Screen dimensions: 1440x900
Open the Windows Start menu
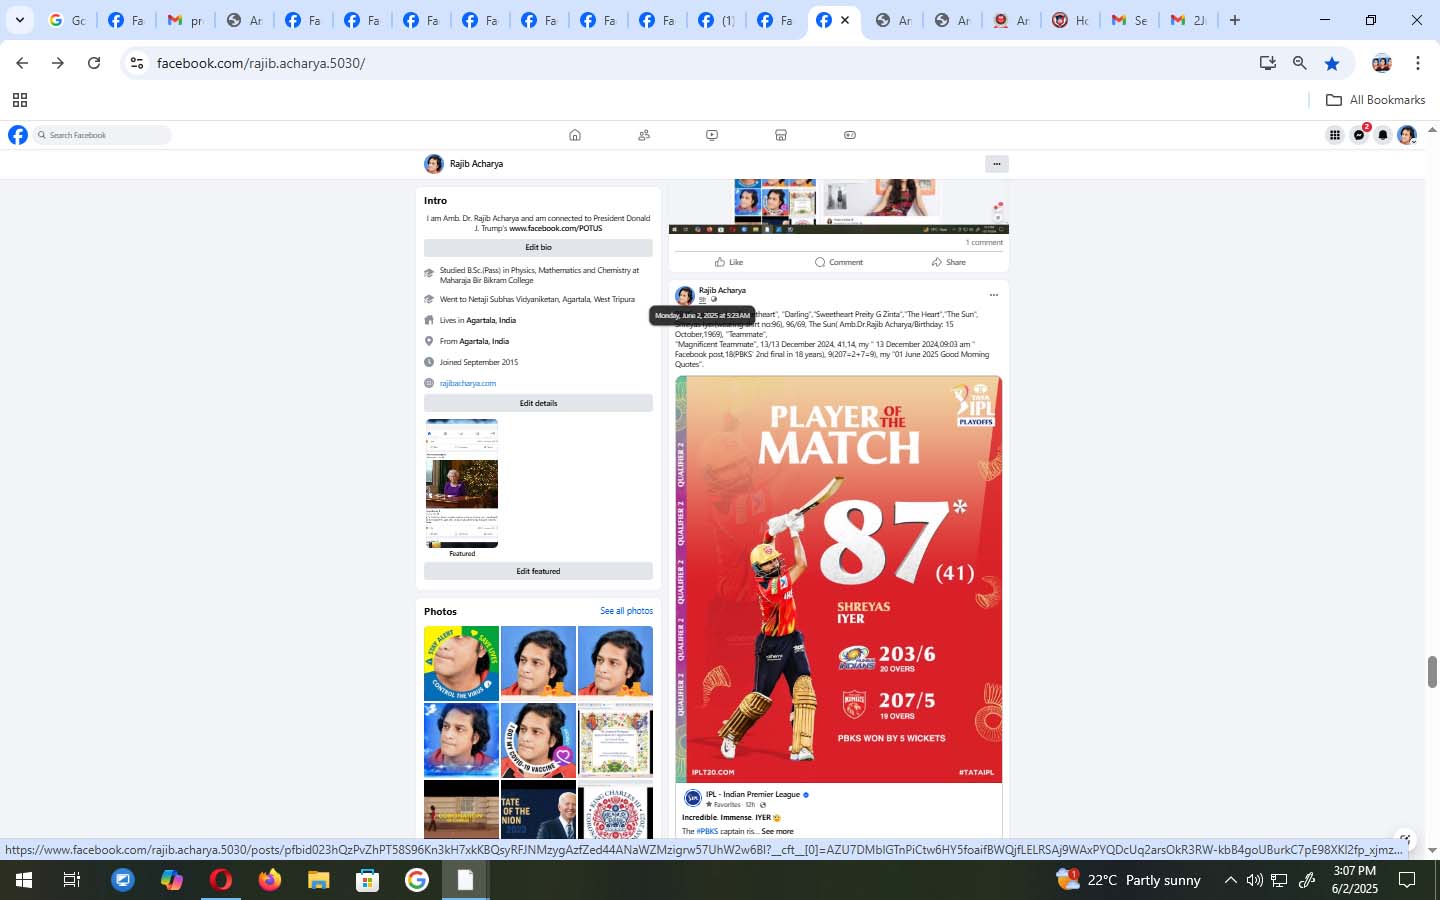[23, 880]
